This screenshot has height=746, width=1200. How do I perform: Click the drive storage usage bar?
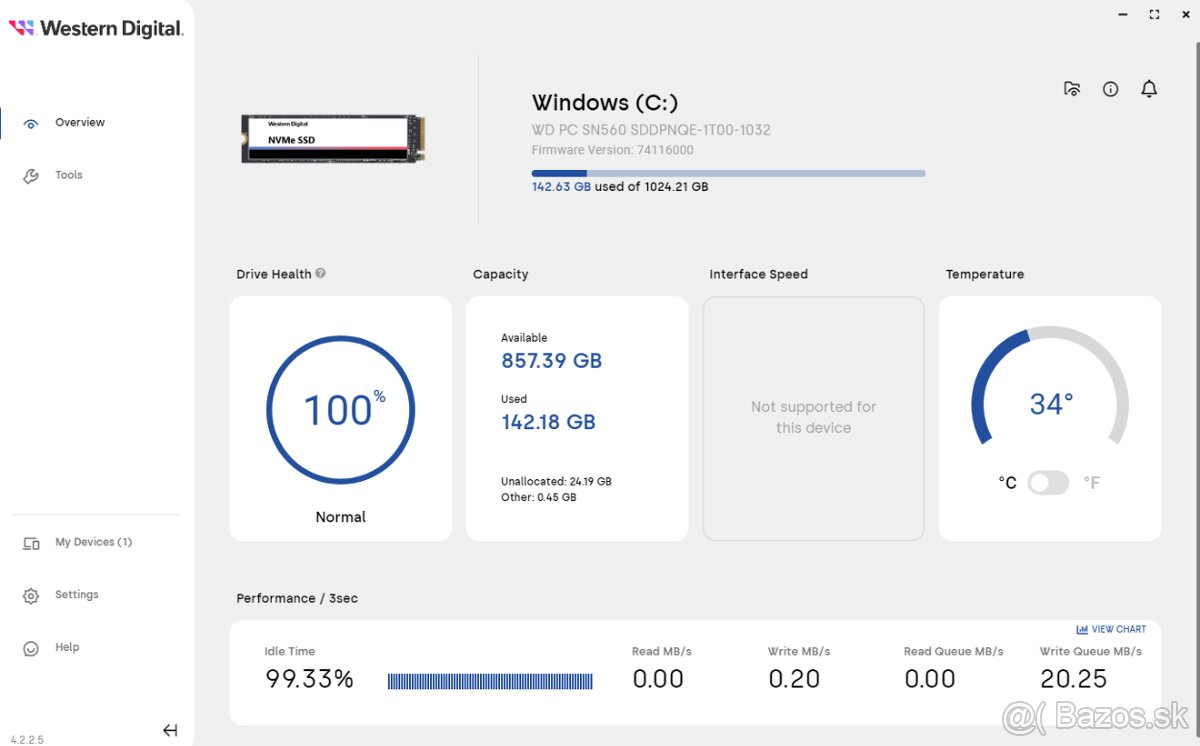(x=728, y=173)
